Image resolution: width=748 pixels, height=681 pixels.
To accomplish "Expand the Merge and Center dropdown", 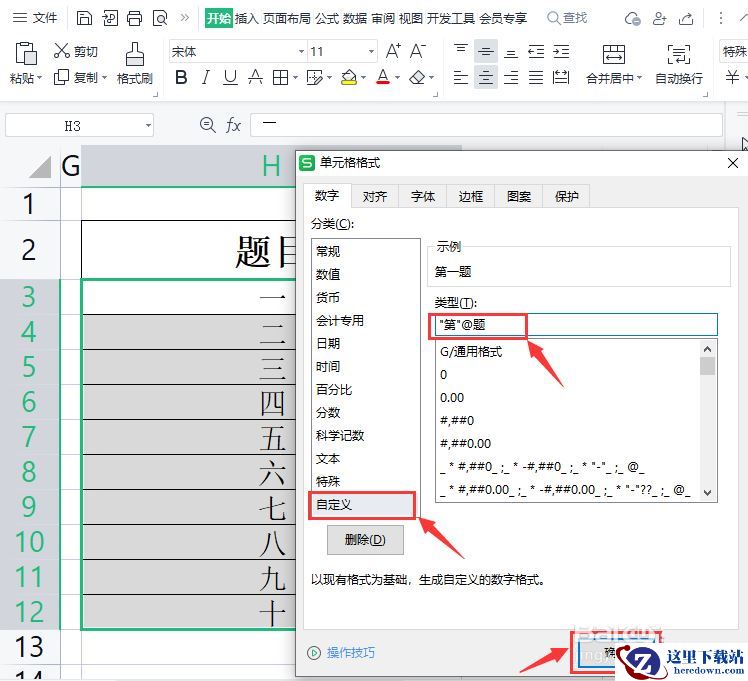I will [x=639, y=77].
